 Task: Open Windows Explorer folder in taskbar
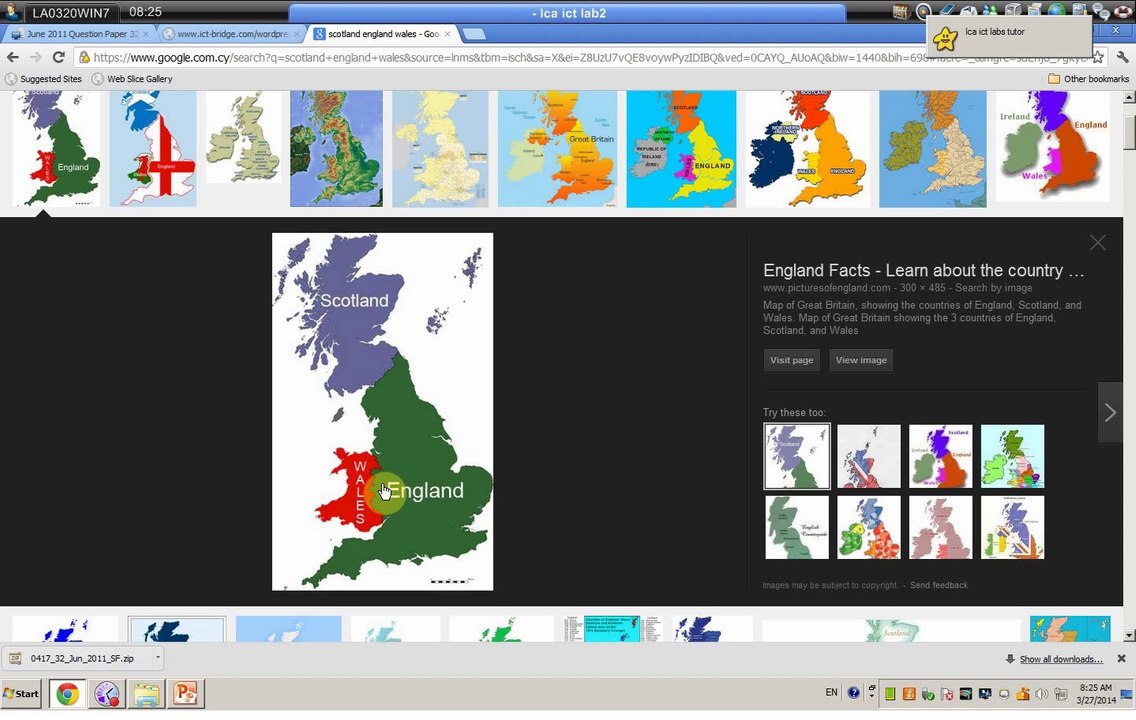[x=147, y=693]
